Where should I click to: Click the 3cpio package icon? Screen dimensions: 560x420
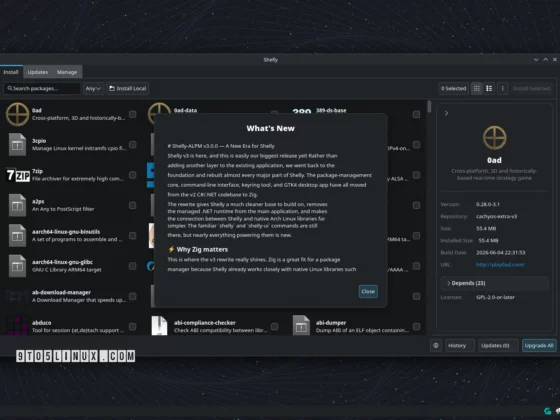[17, 145]
